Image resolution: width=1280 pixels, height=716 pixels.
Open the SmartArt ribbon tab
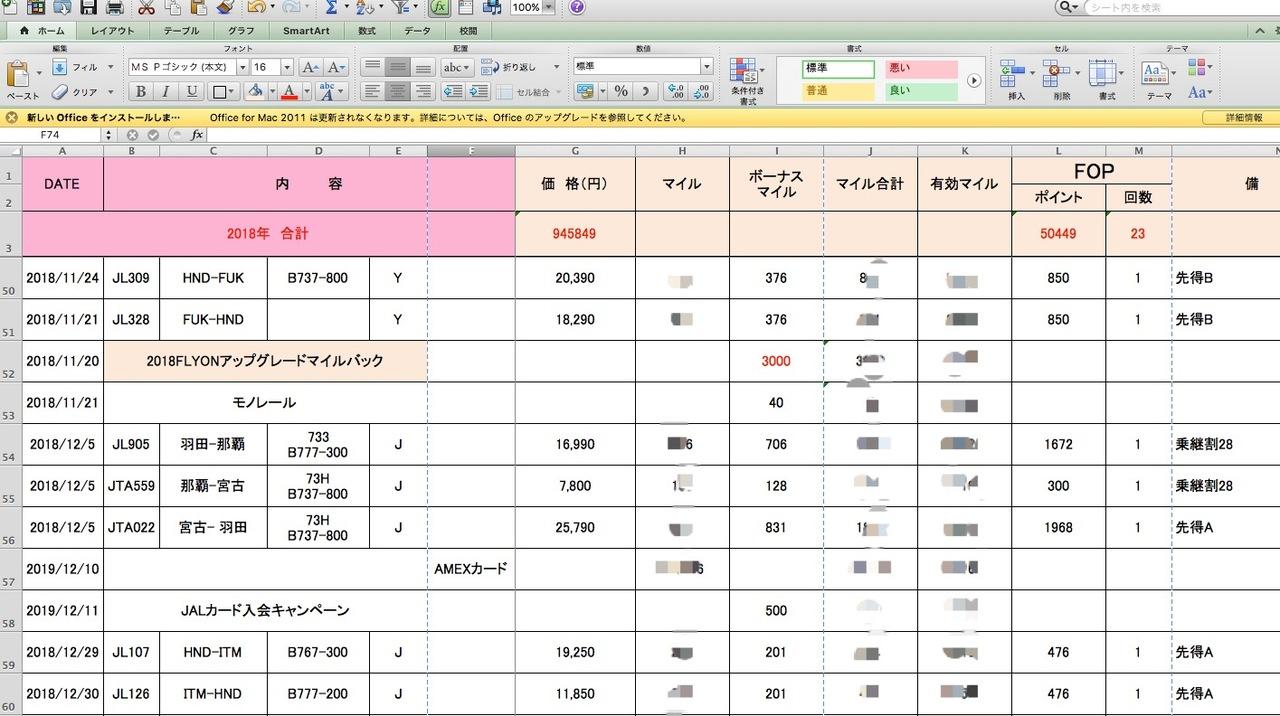pos(306,31)
